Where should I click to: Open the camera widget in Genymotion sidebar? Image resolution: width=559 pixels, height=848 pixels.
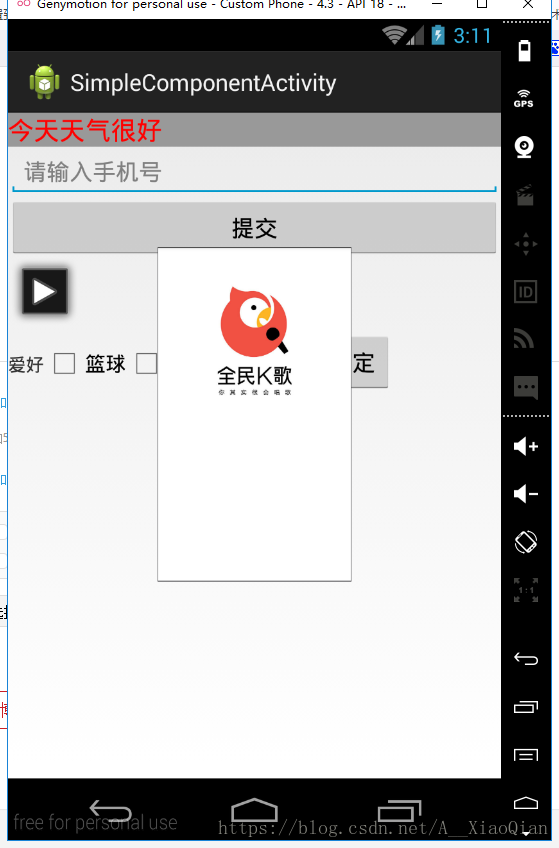click(524, 147)
